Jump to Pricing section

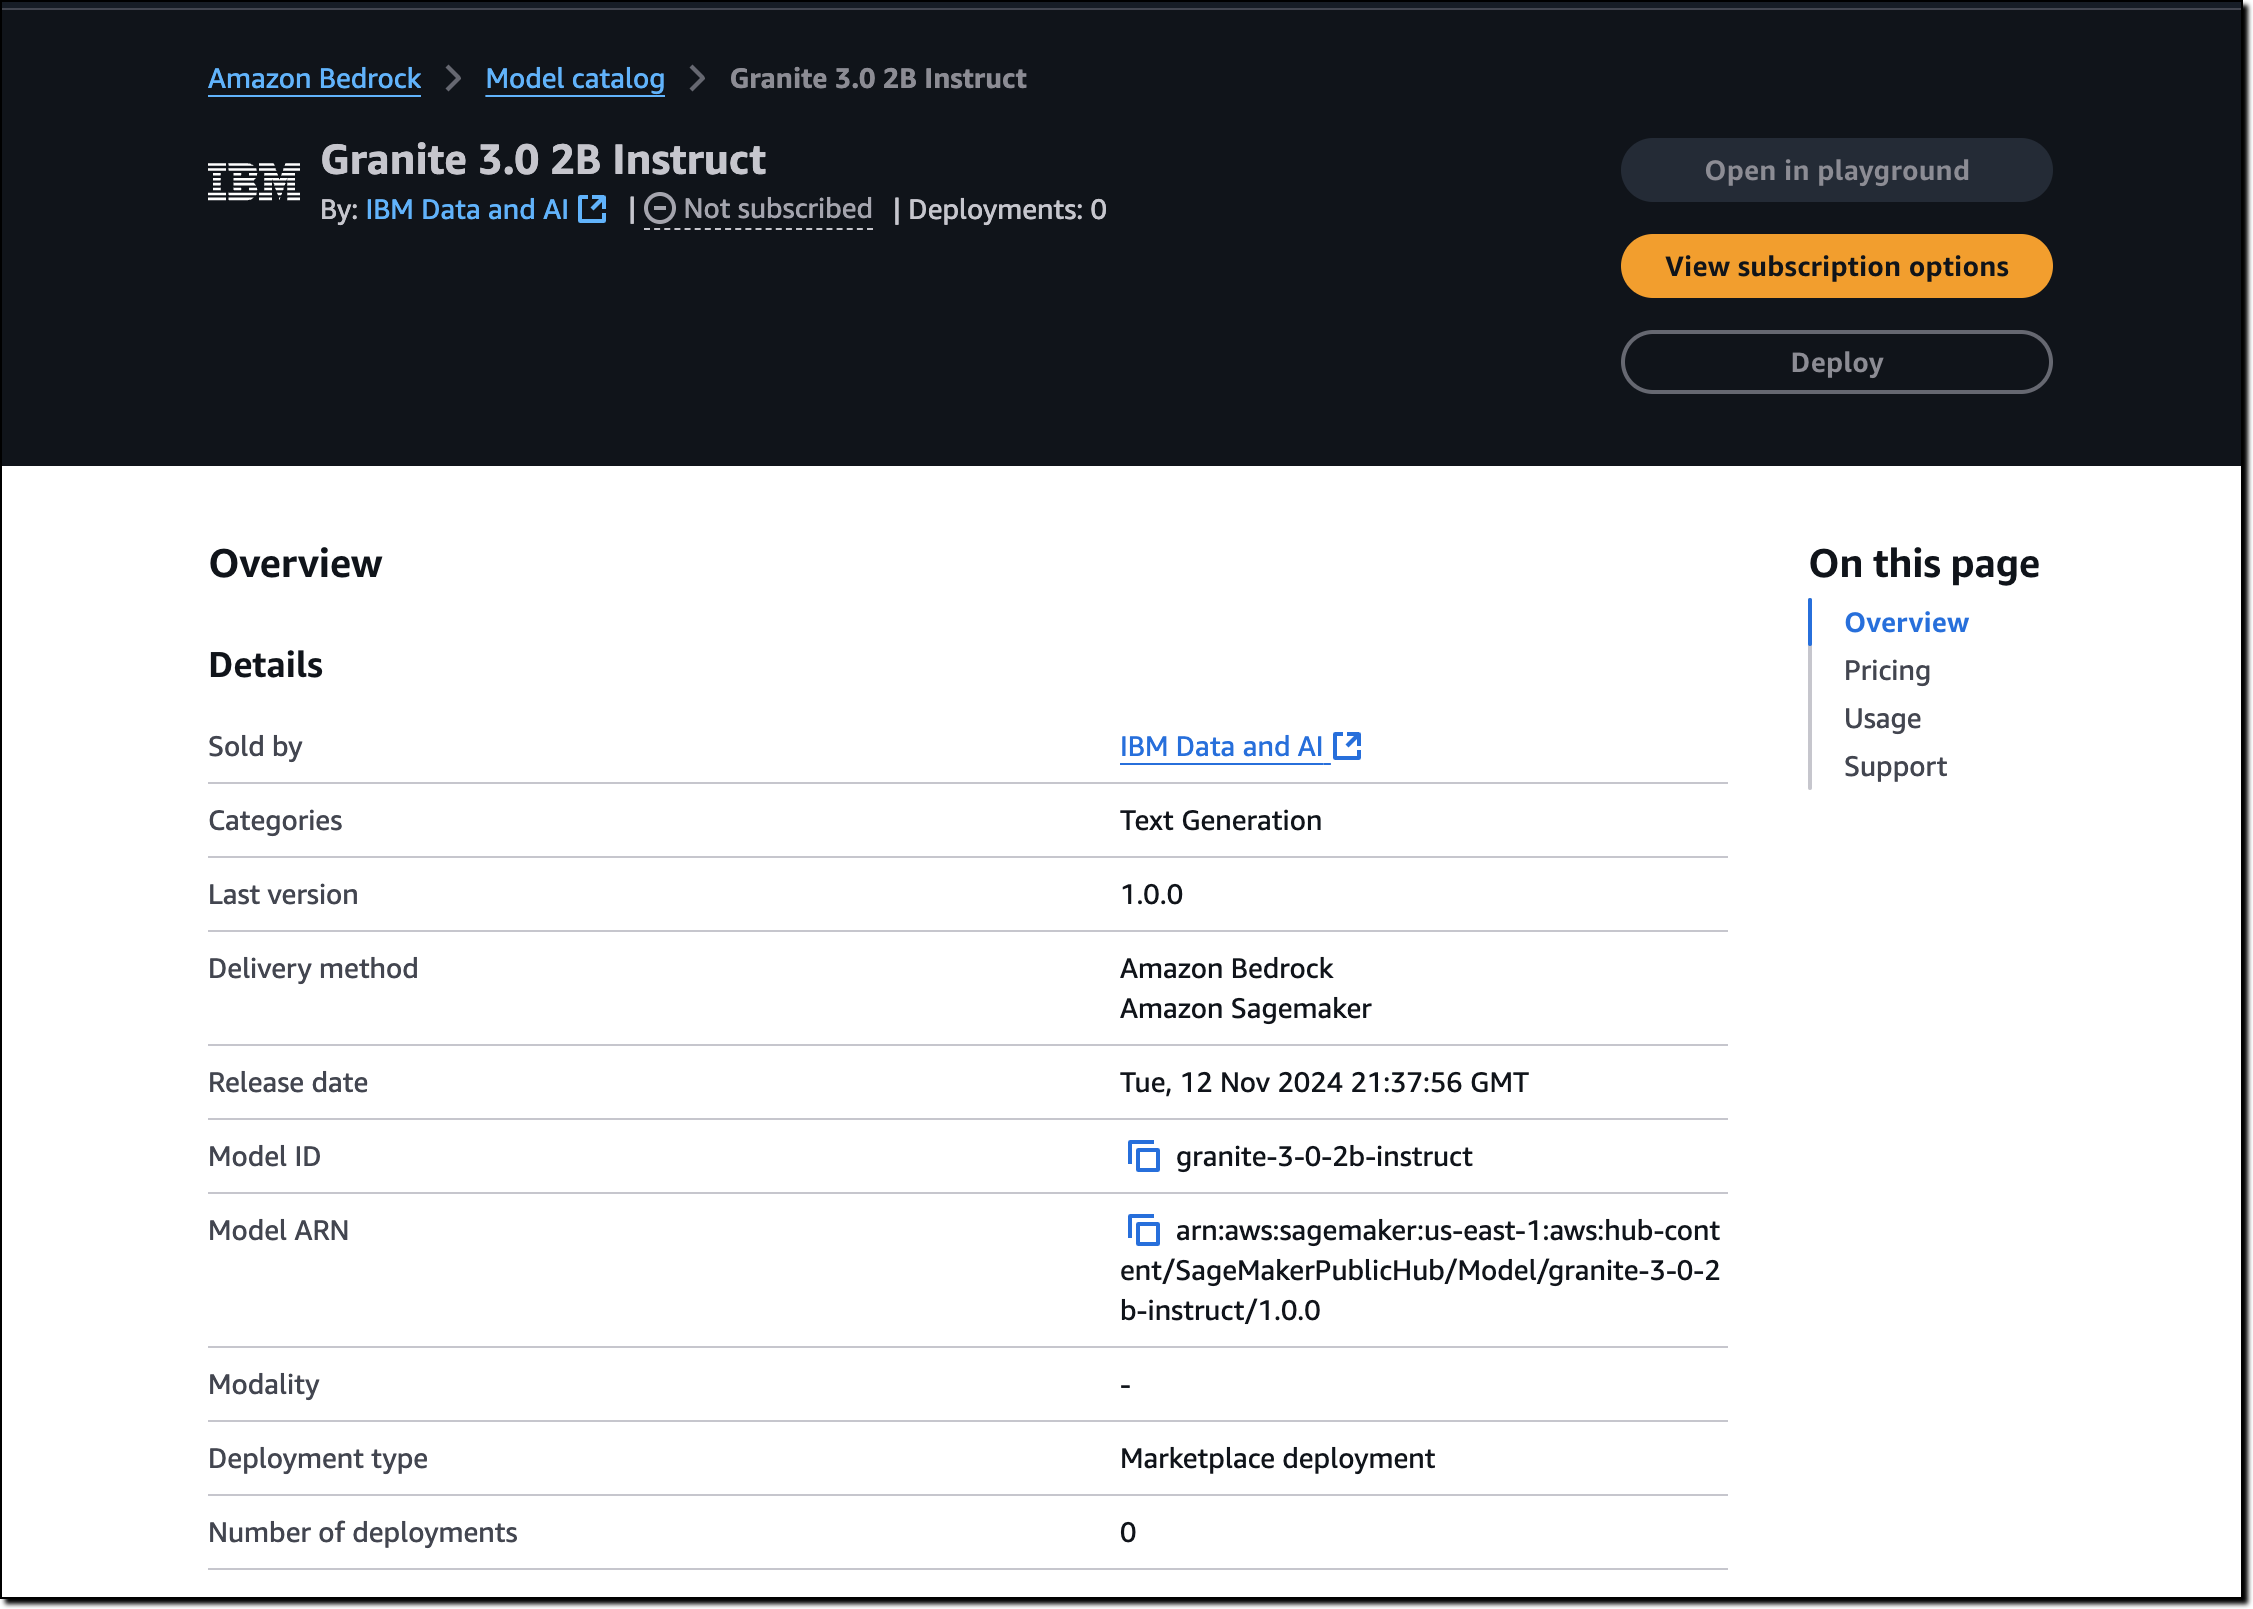coord(1887,670)
